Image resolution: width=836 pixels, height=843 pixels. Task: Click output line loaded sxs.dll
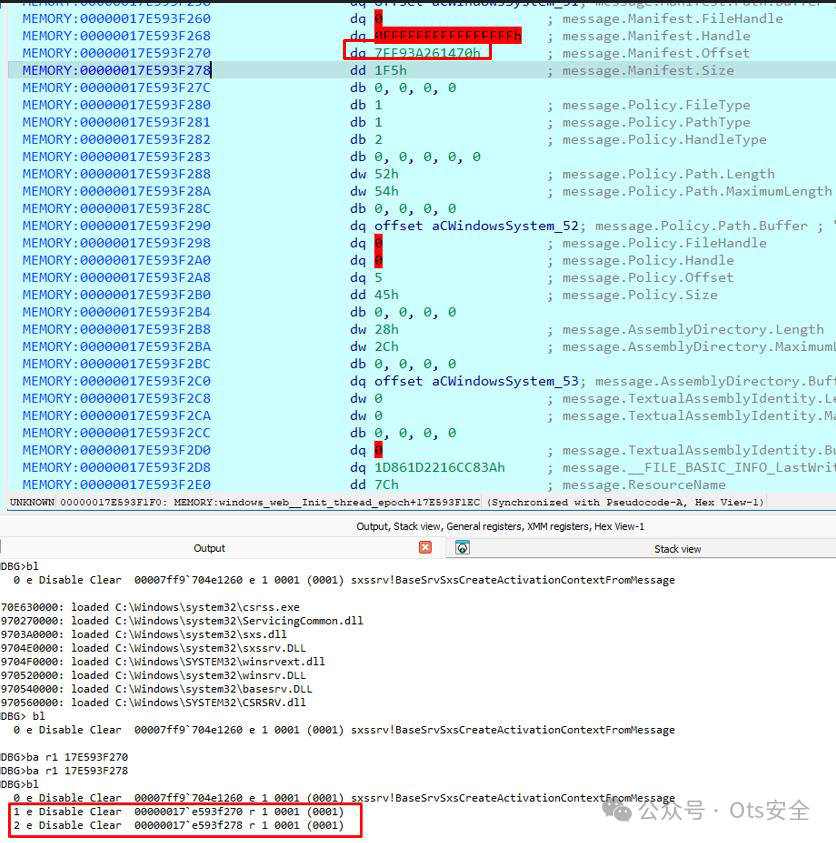(x=144, y=634)
